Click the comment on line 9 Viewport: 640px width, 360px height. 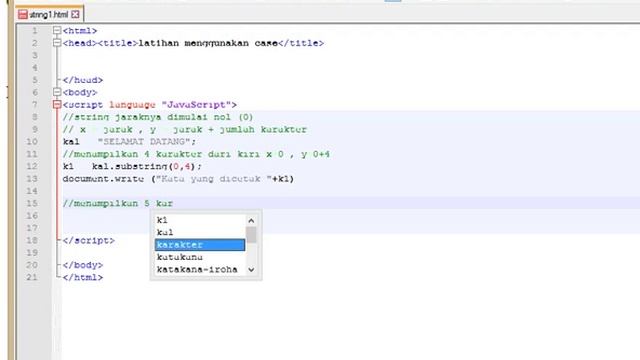(184, 129)
